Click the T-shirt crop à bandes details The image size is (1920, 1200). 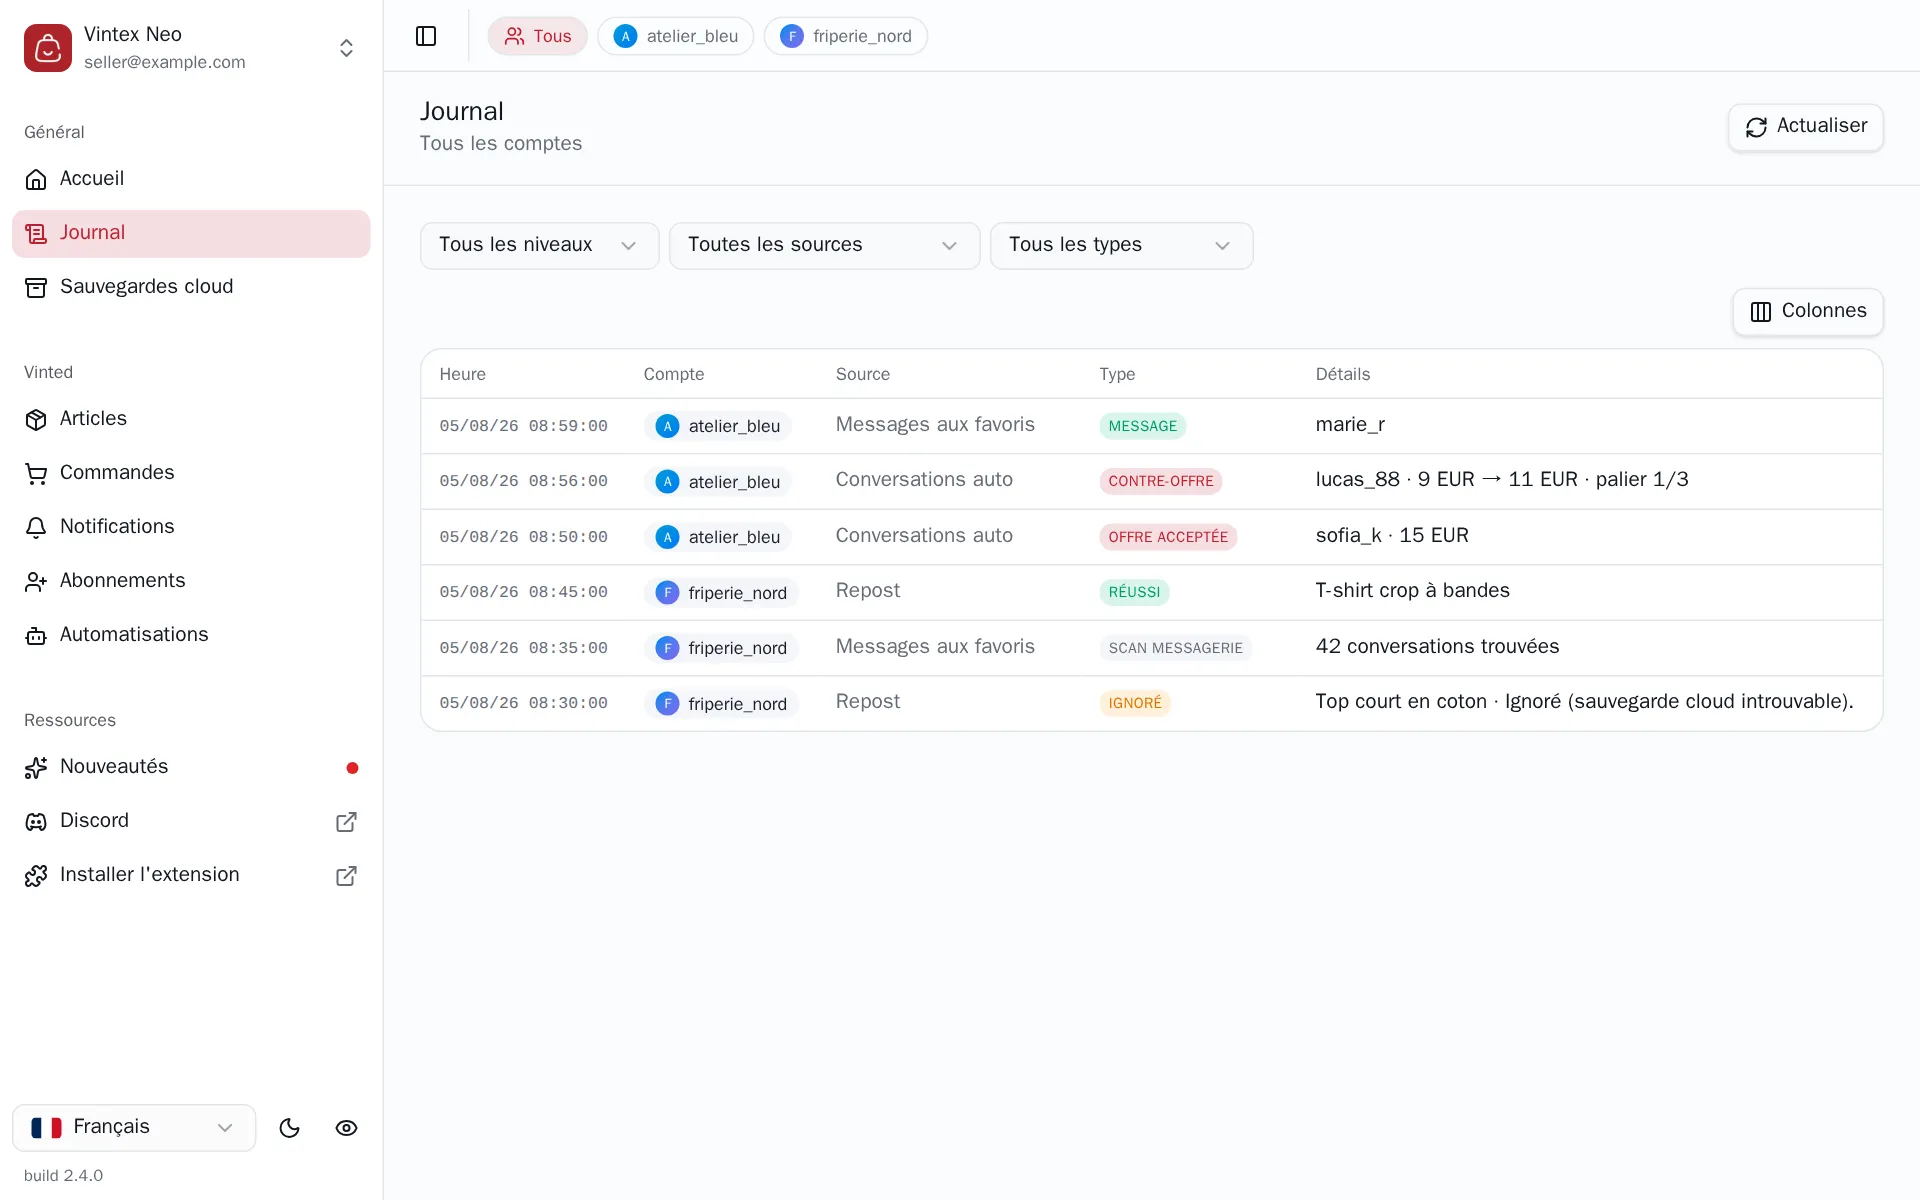[x=1412, y=591]
